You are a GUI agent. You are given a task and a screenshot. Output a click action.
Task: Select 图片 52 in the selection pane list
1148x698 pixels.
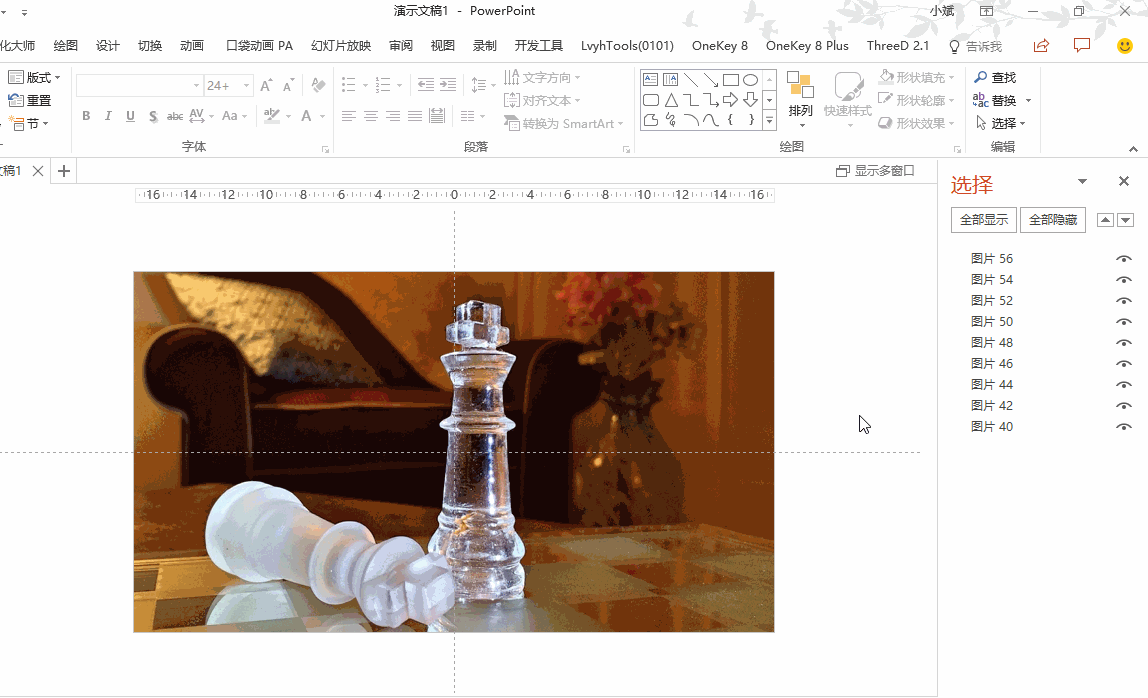(992, 301)
